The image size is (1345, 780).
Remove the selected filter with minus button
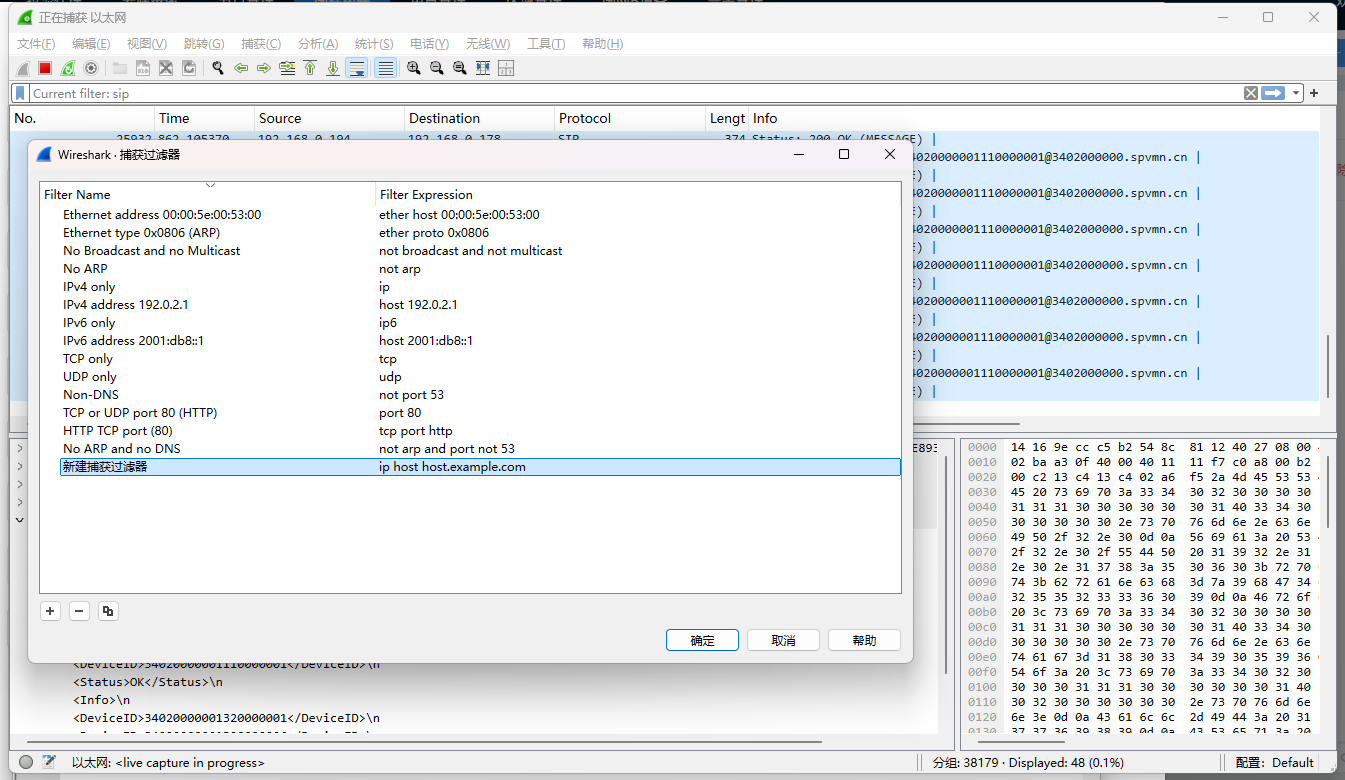80,611
